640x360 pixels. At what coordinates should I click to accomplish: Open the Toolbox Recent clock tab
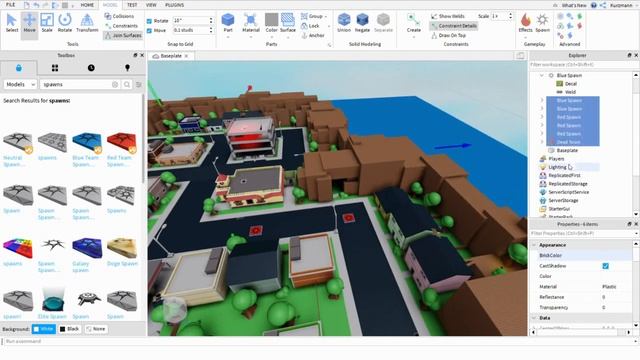coord(91,68)
